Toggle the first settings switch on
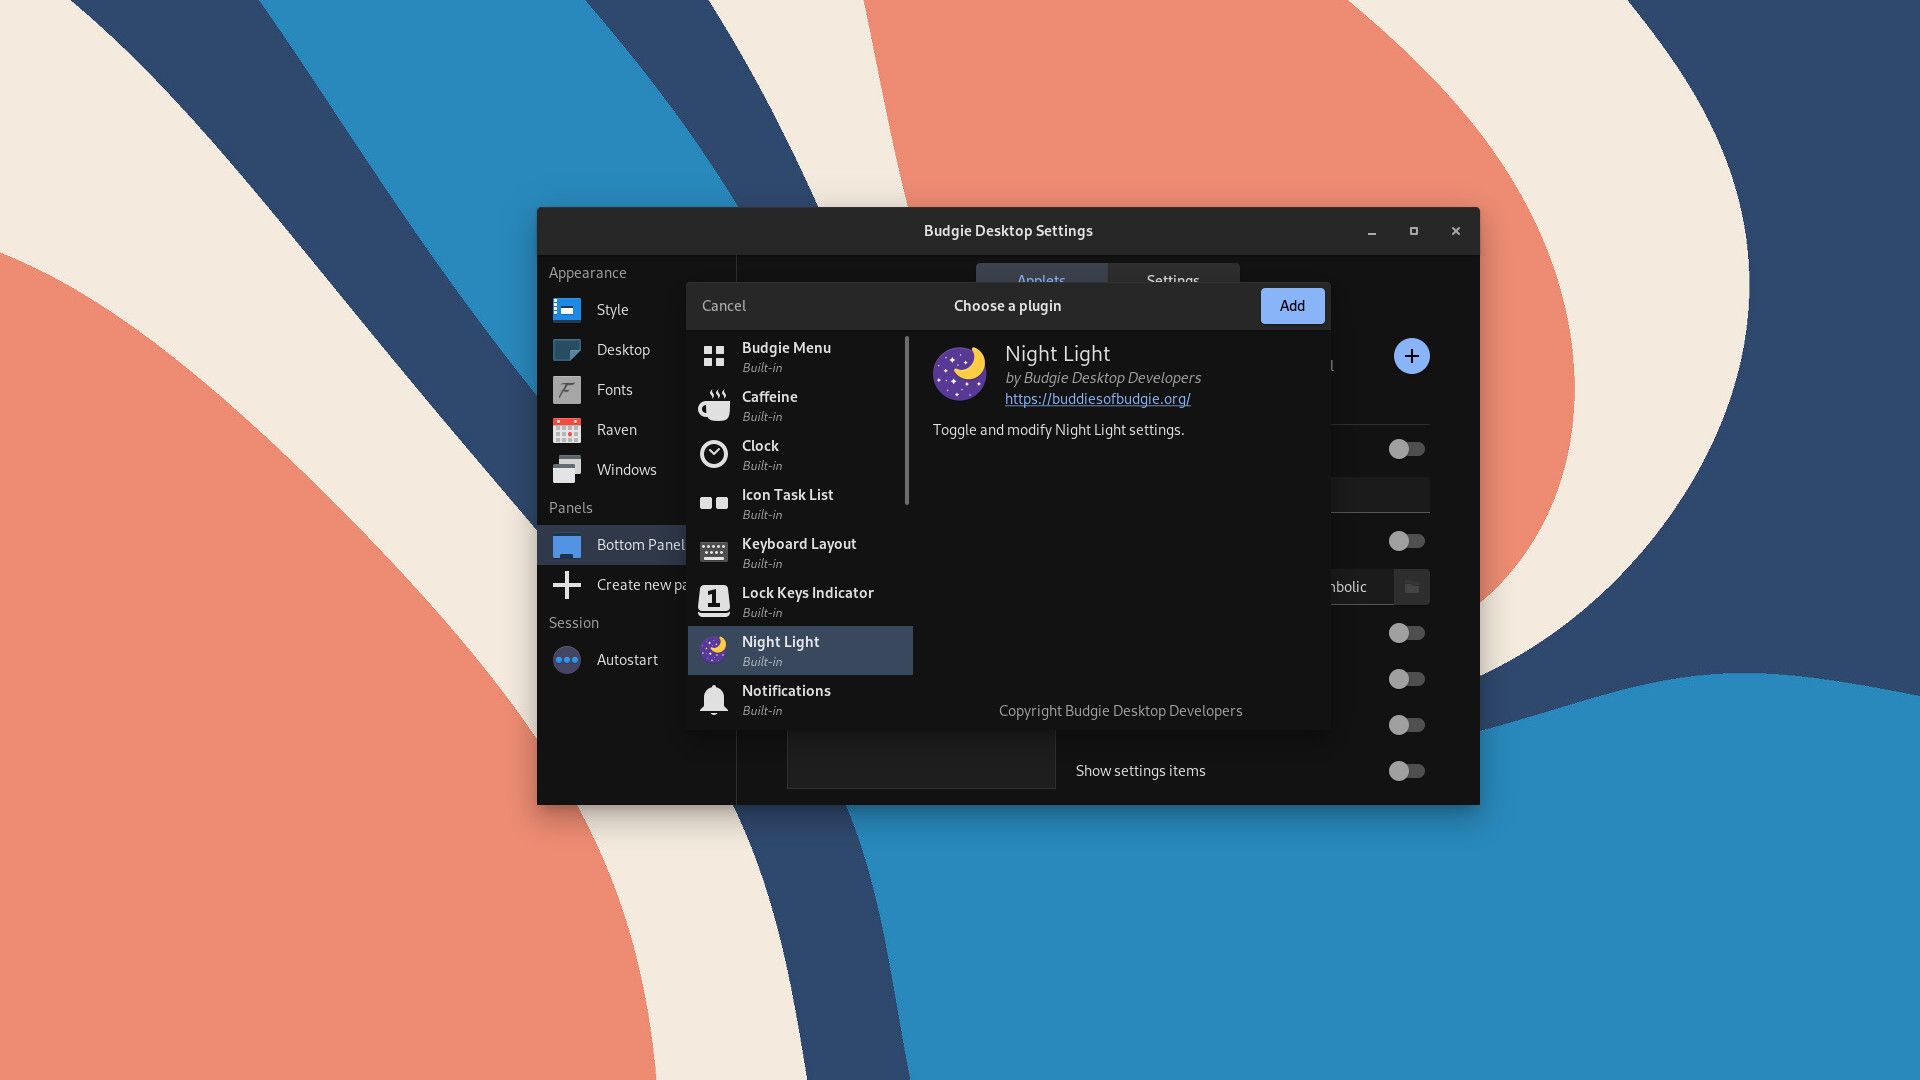The height and width of the screenshot is (1080, 1920). 1406,448
